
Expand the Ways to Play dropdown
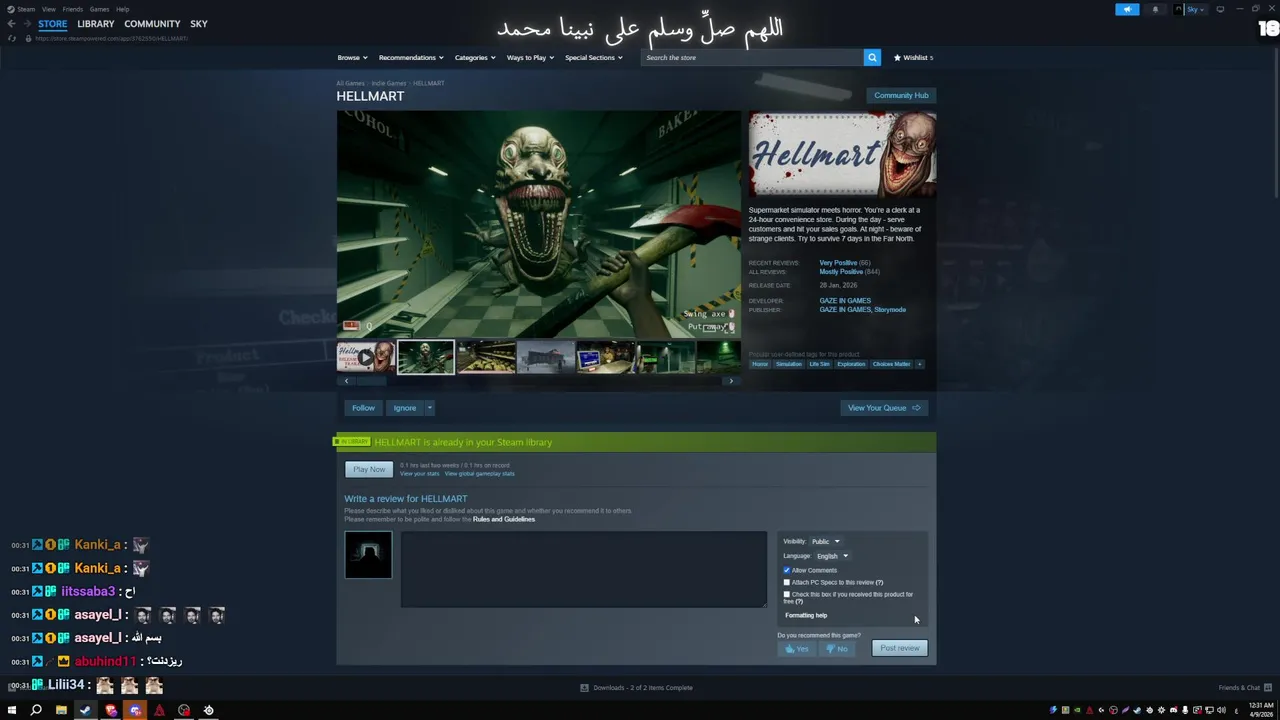tap(530, 58)
